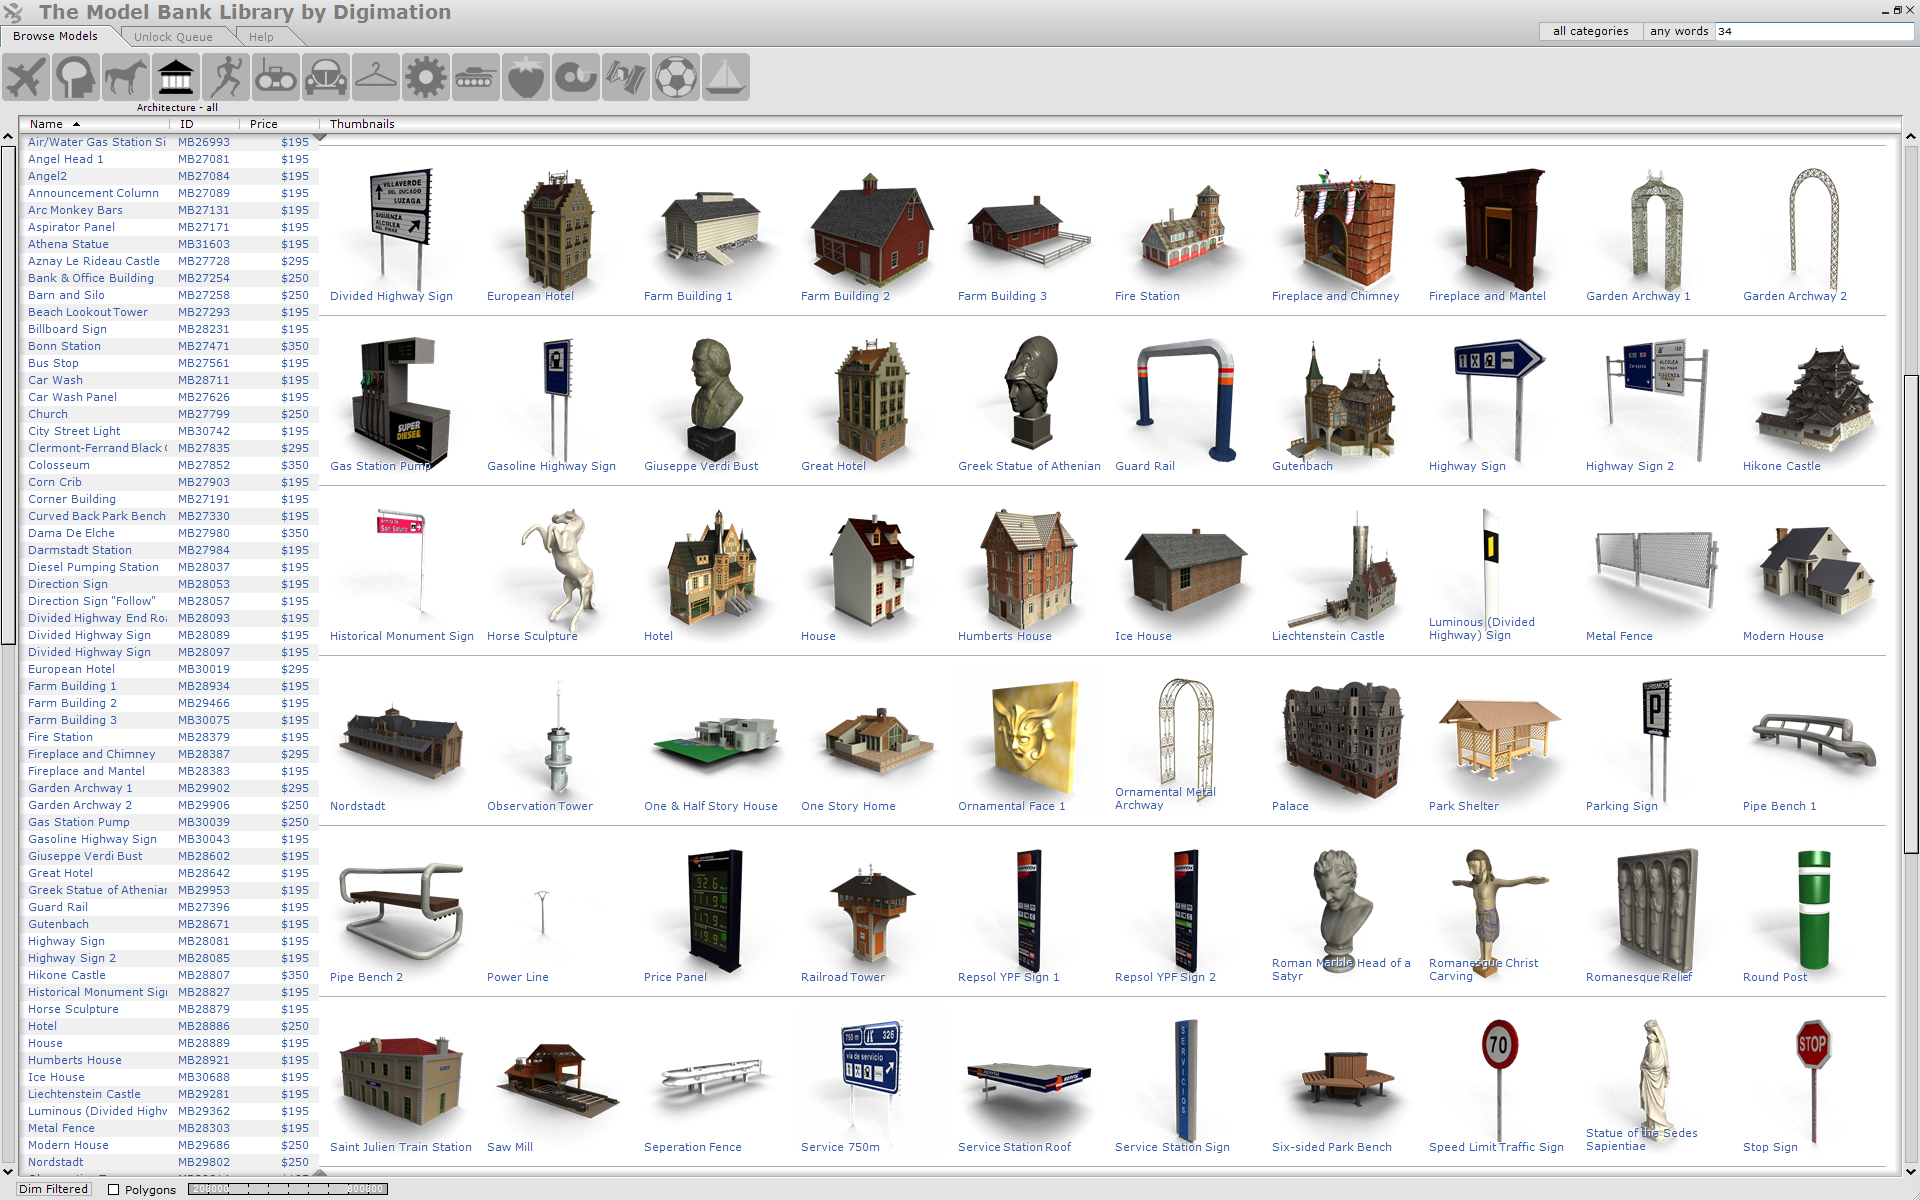Select the Gas Station Pump model thumbnail
1920x1200 pixels.
[x=400, y=402]
